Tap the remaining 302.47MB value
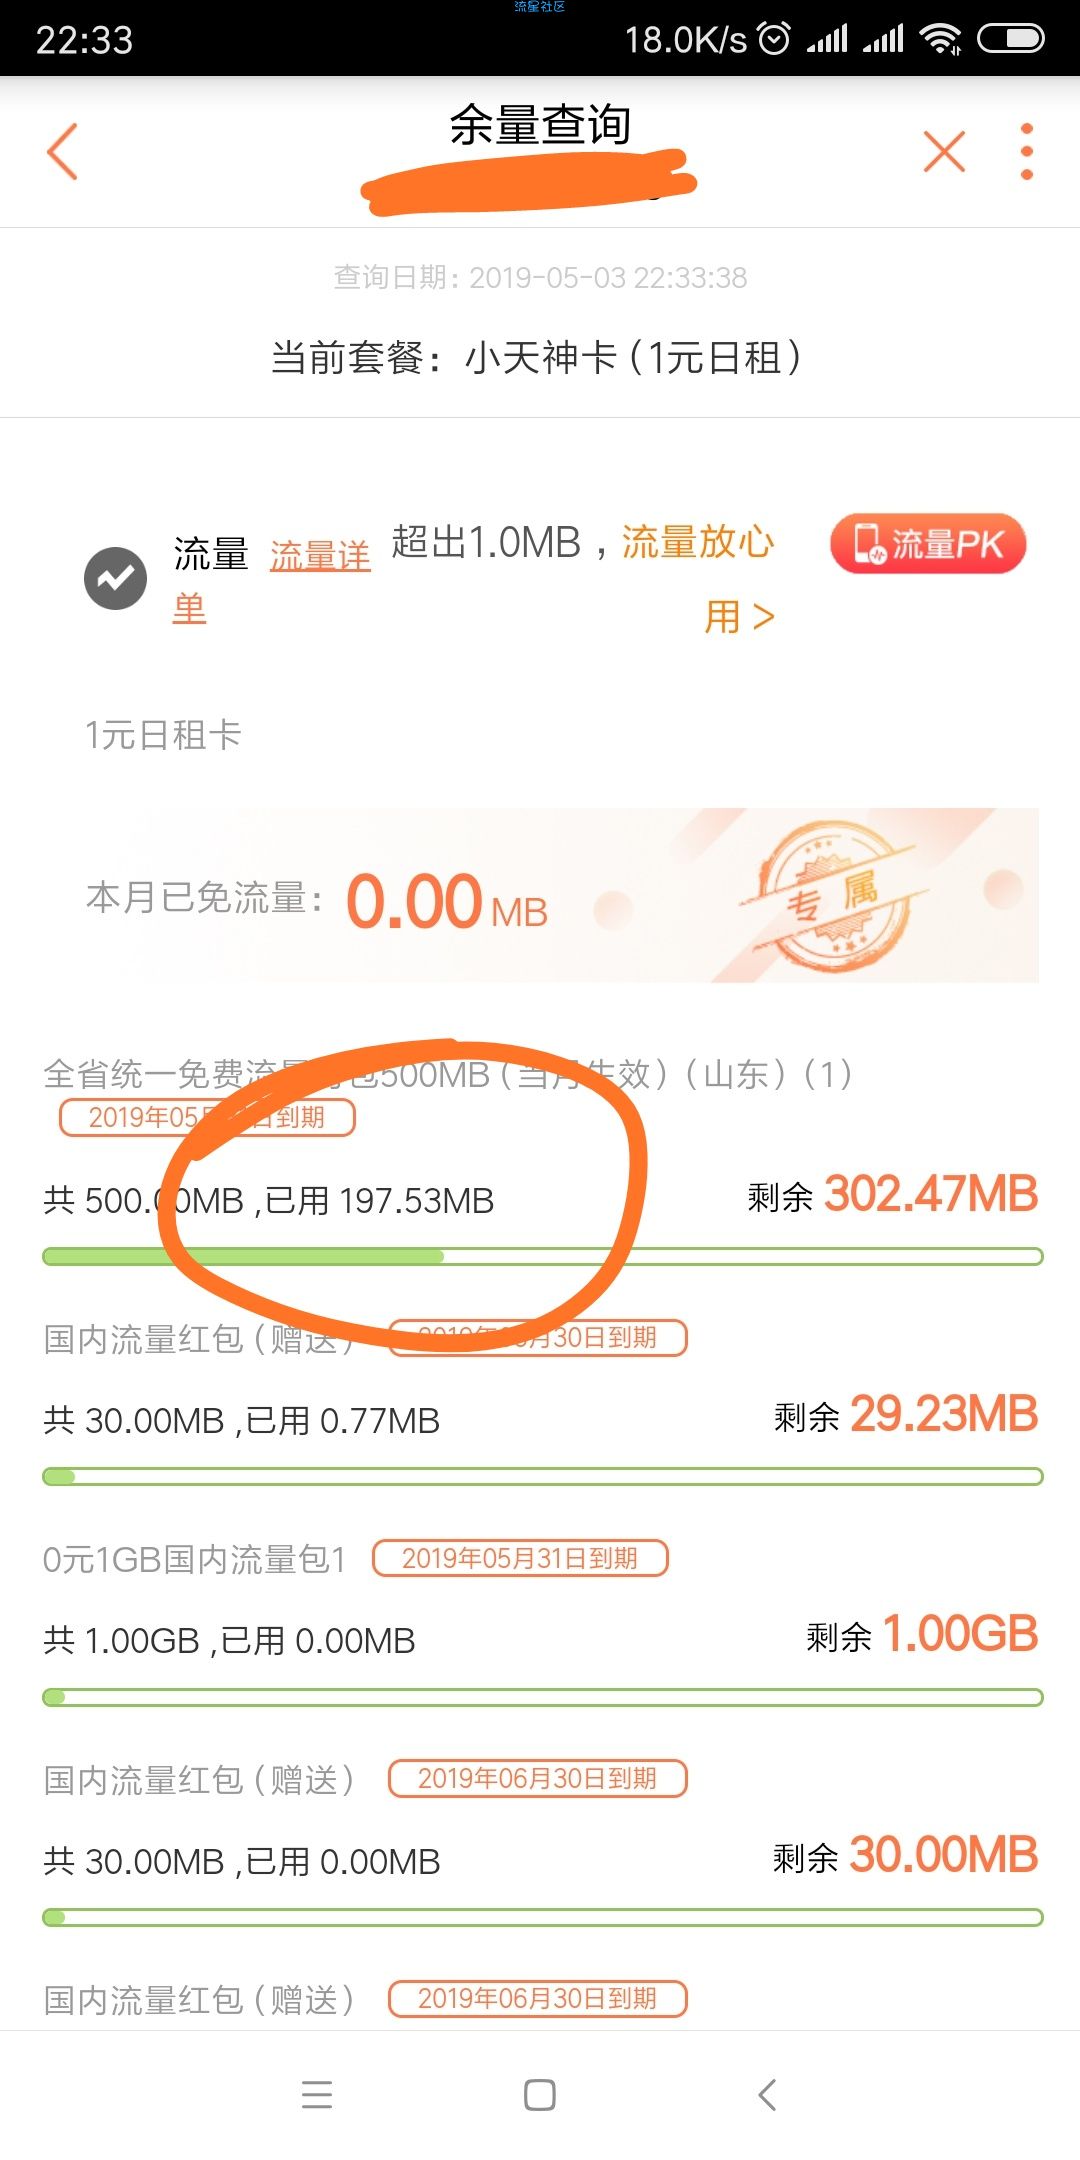The height and width of the screenshot is (2160, 1080). pyautogui.click(x=931, y=1194)
